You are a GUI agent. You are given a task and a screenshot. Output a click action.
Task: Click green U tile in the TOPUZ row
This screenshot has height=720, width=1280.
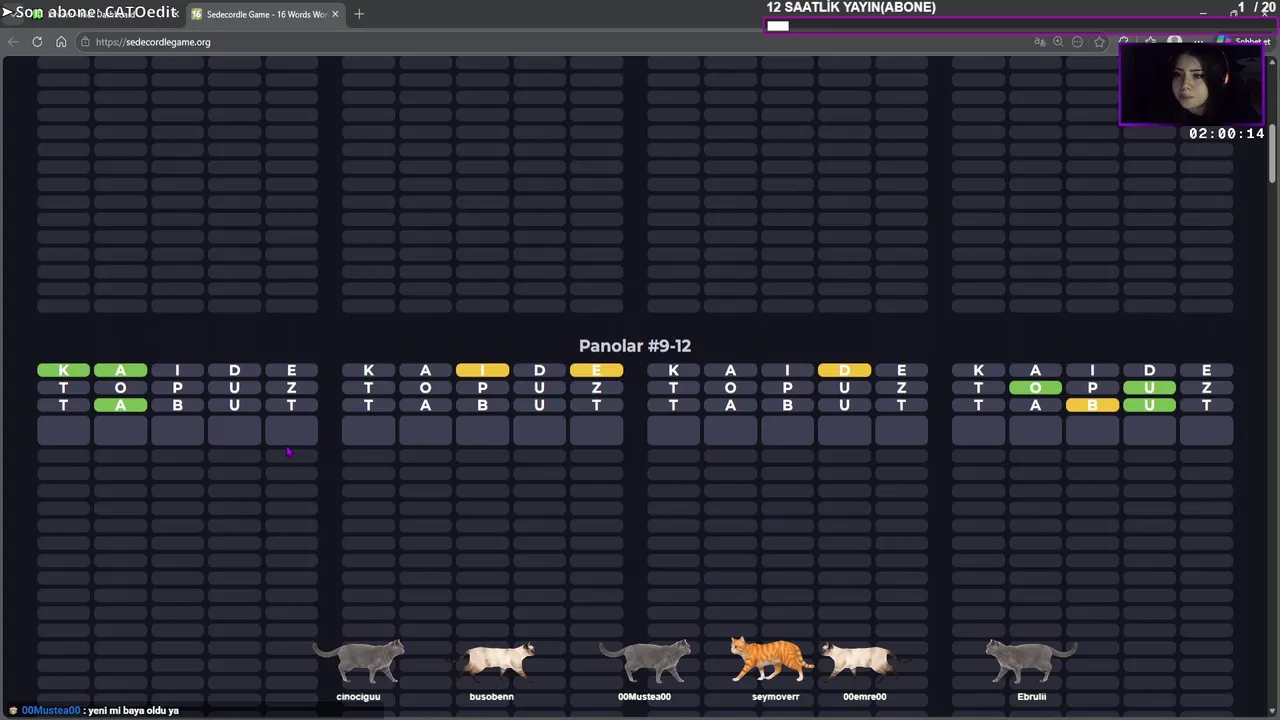click(x=1149, y=388)
